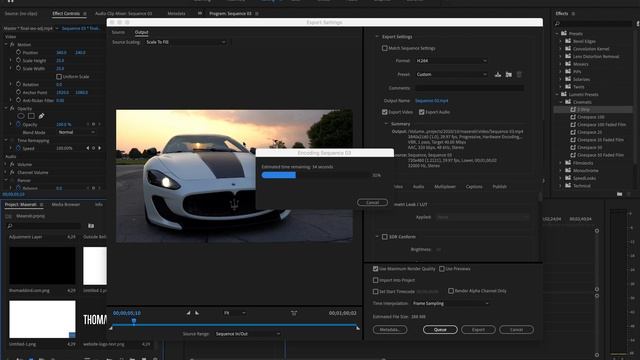Open Format dropdown showing H.264
Viewport: 640px width, 360px height.
click(451, 60)
